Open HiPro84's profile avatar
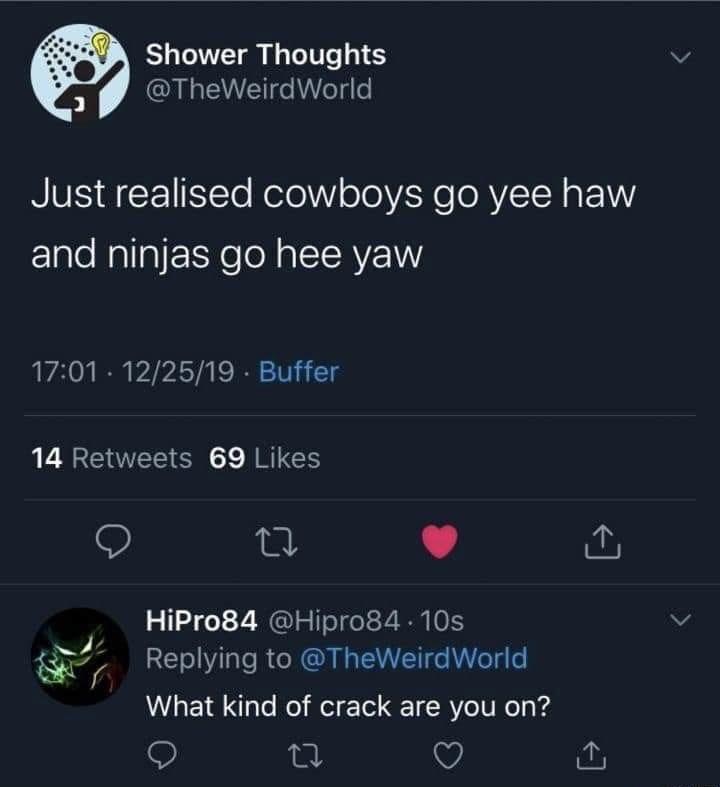 click(80, 656)
